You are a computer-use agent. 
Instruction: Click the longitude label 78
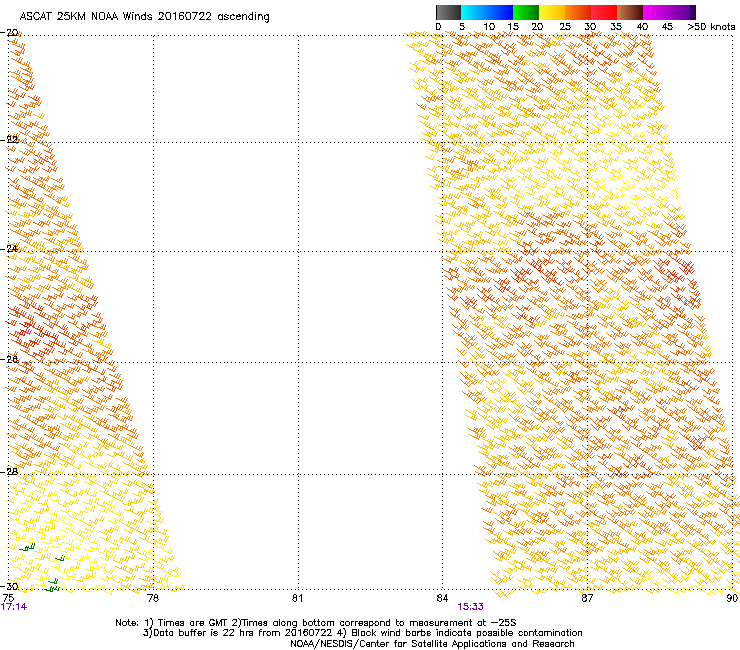pyautogui.click(x=153, y=598)
